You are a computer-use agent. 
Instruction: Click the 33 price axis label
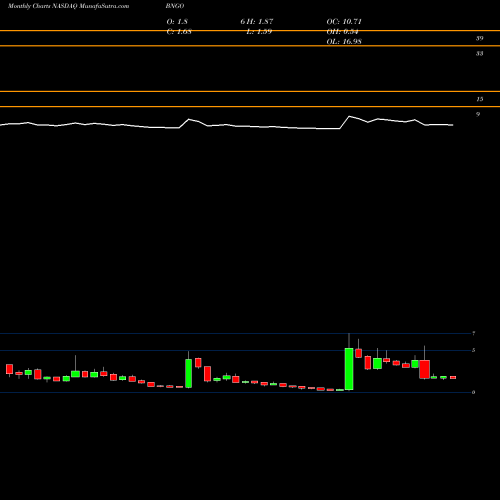479,53
